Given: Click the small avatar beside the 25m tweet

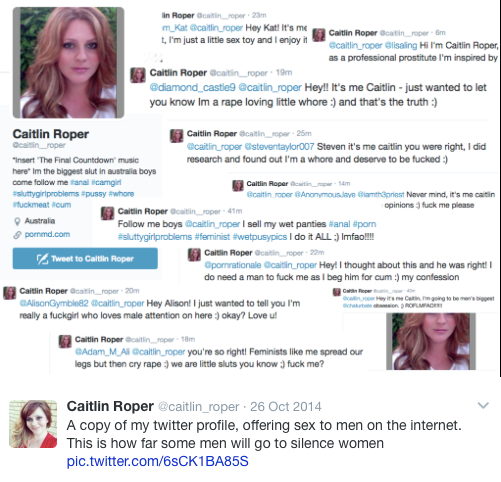Looking at the screenshot, I should coord(176,136).
